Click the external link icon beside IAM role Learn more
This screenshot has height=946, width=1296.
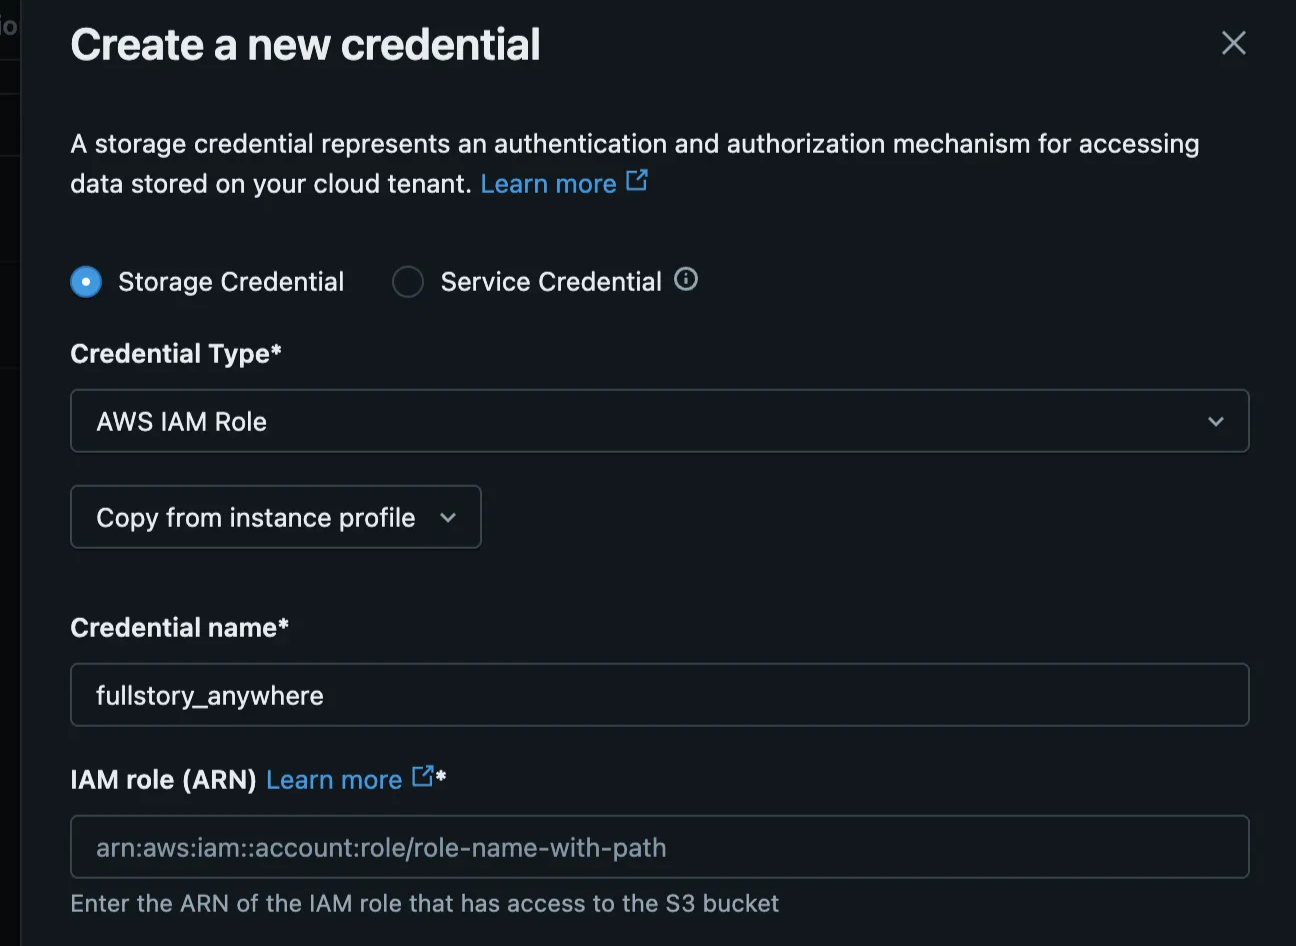[421, 777]
